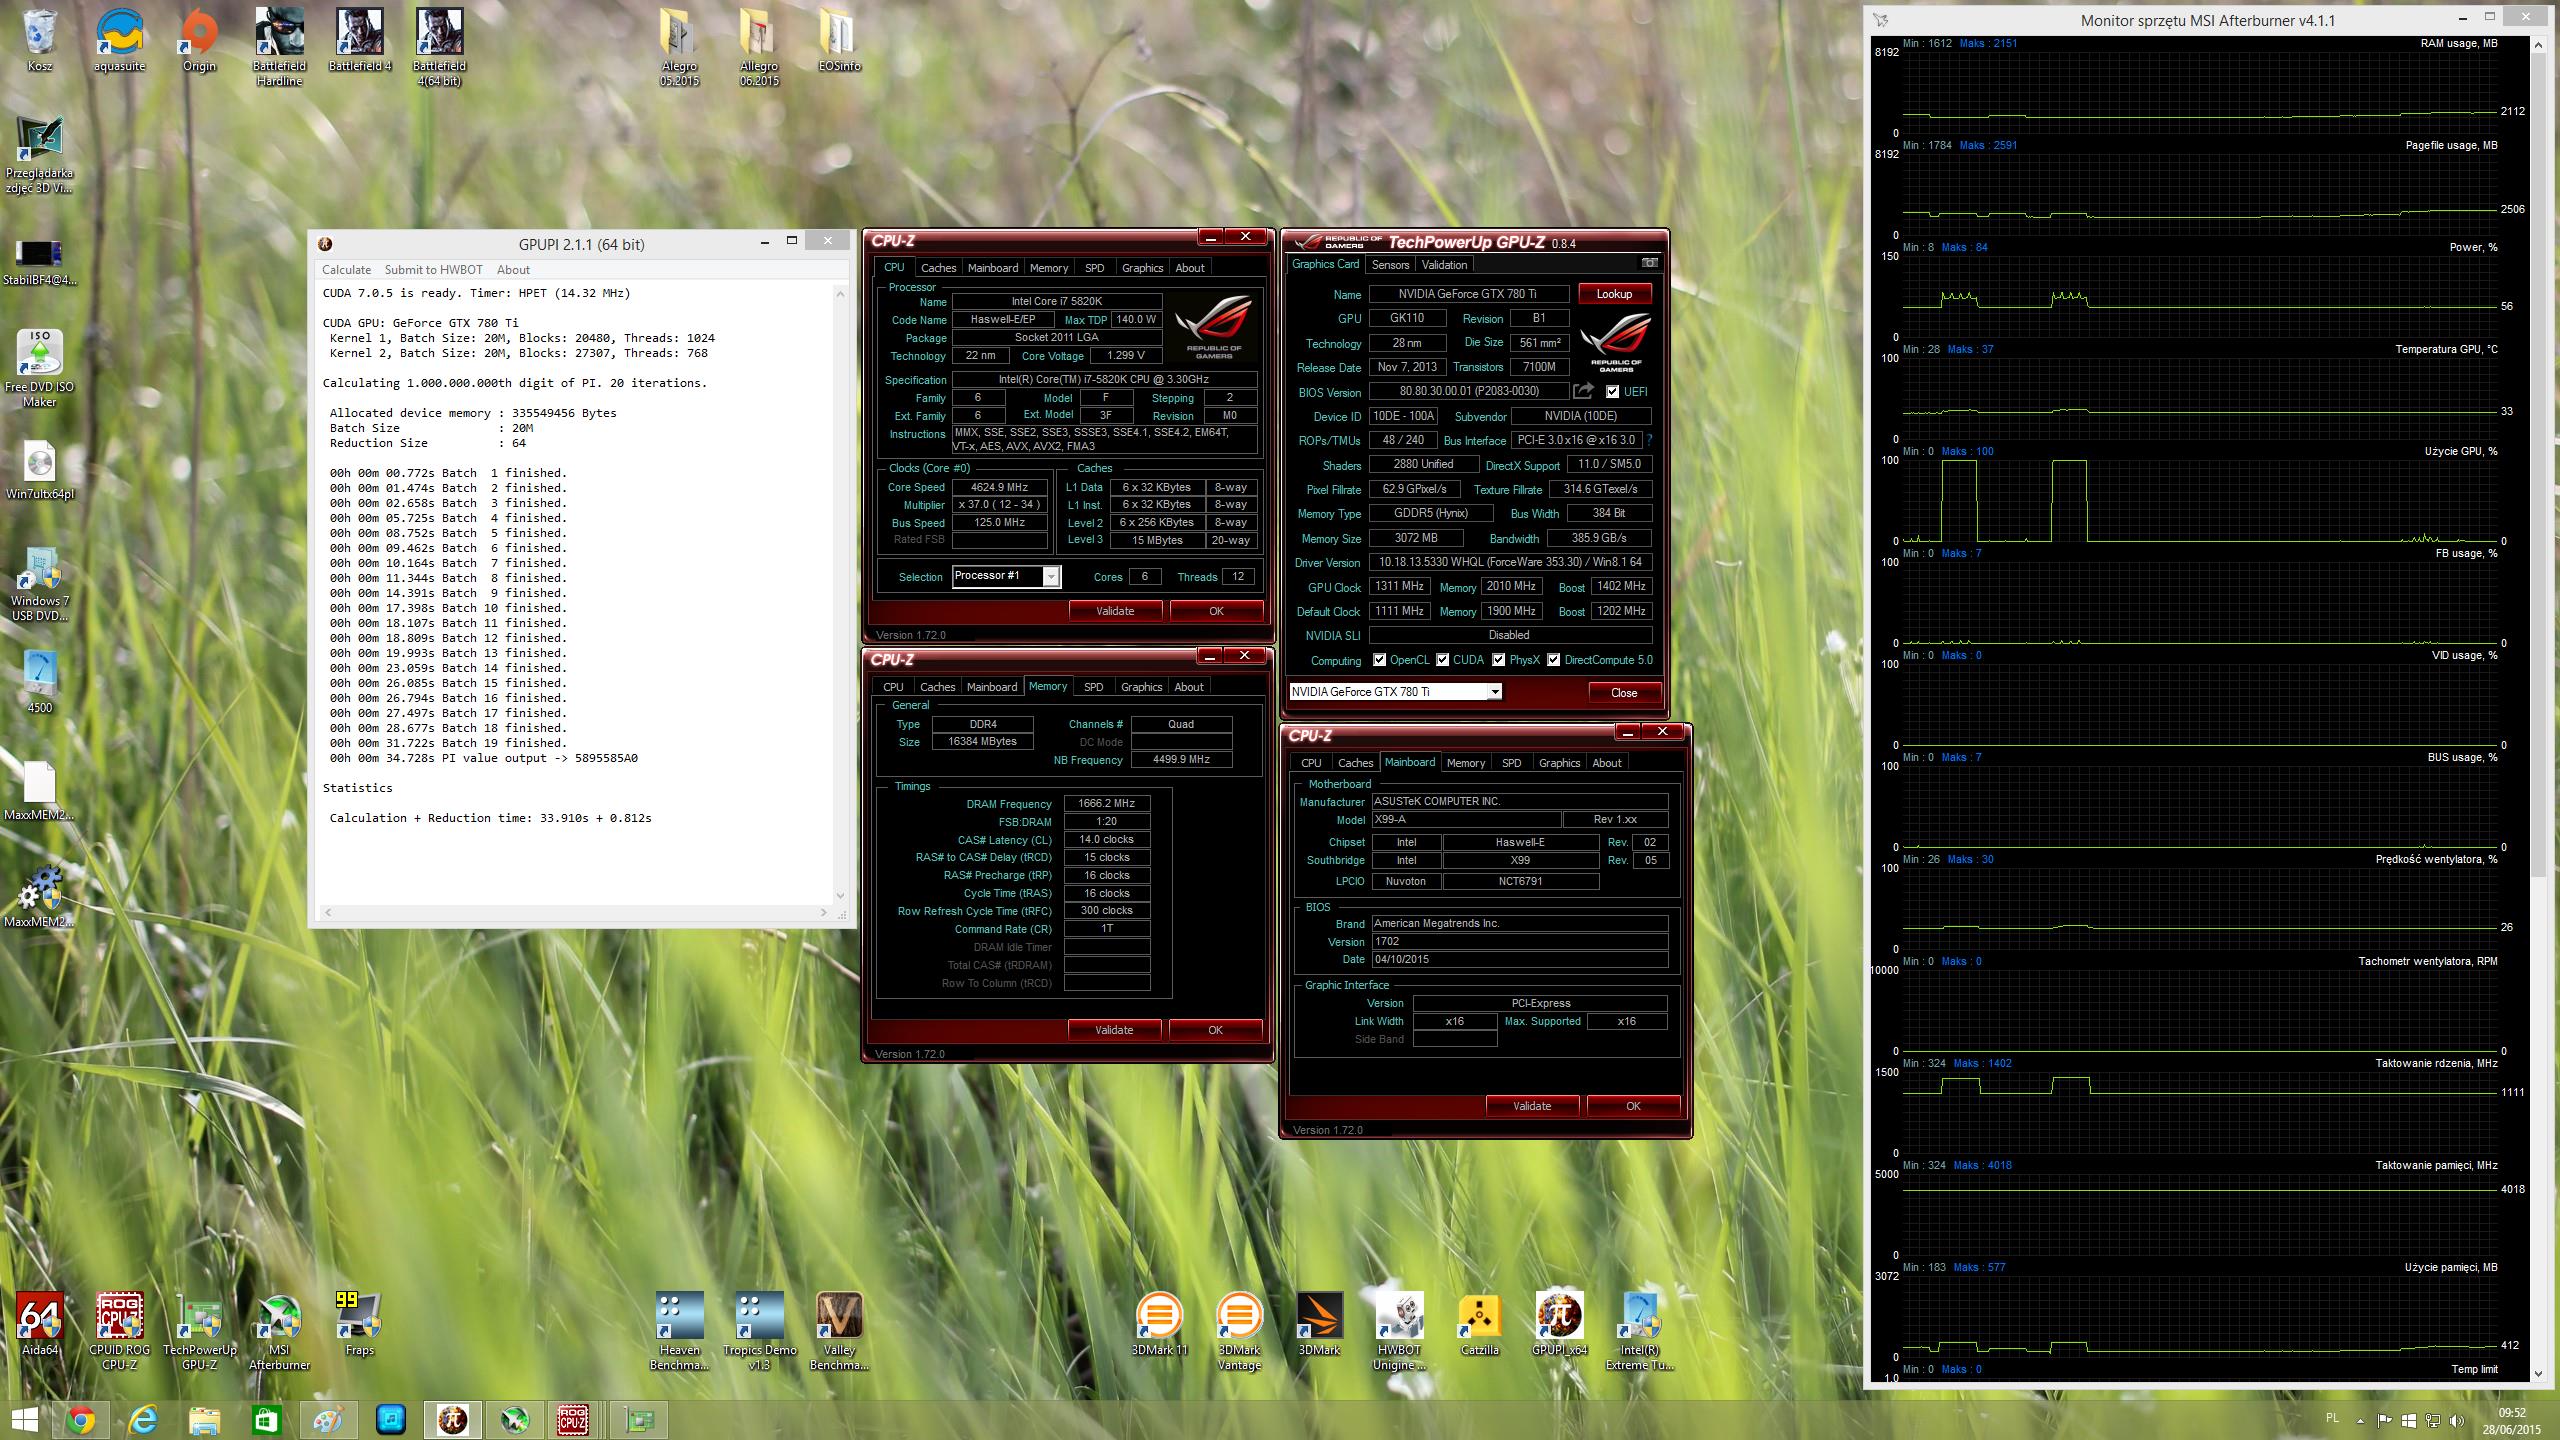Open the Battlefield Hardline desktop shortcut
The image size is (2560, 1440).
point(279,48)
